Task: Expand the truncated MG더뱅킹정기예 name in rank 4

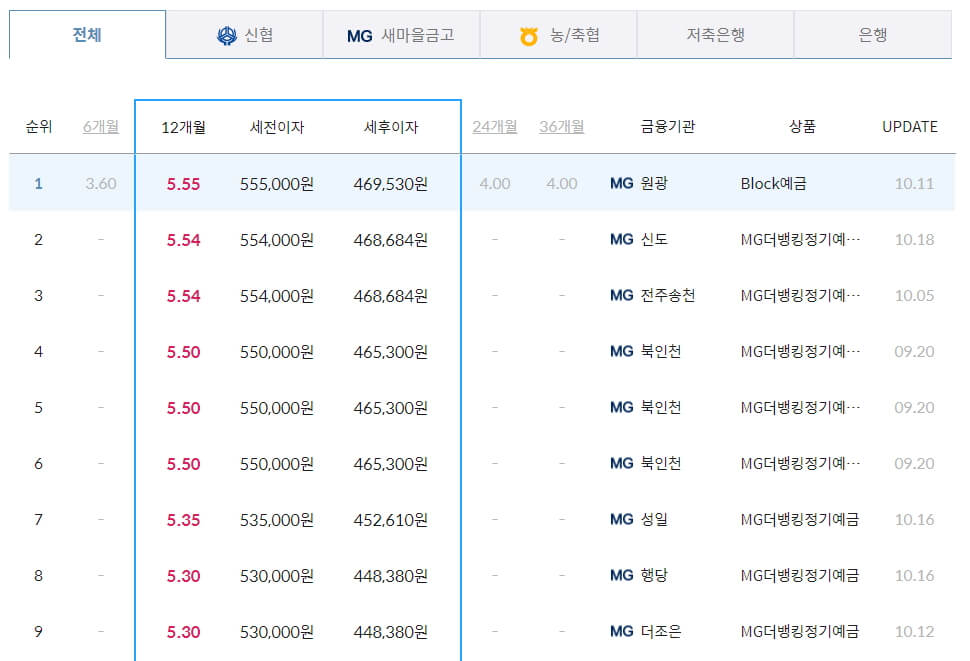Action: pos(800,351)
